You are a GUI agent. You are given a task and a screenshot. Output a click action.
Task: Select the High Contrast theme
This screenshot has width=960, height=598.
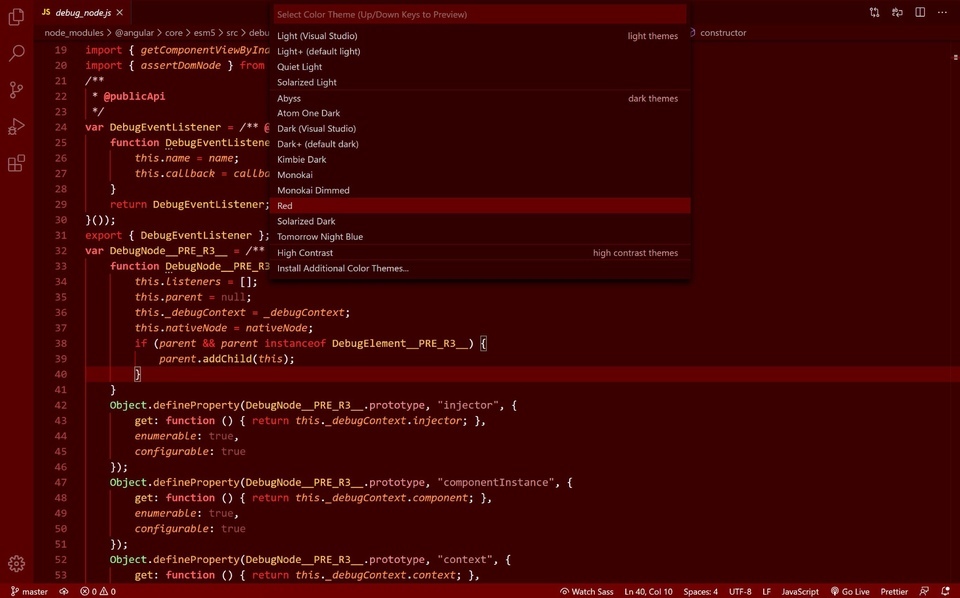(x=305, y=253)
